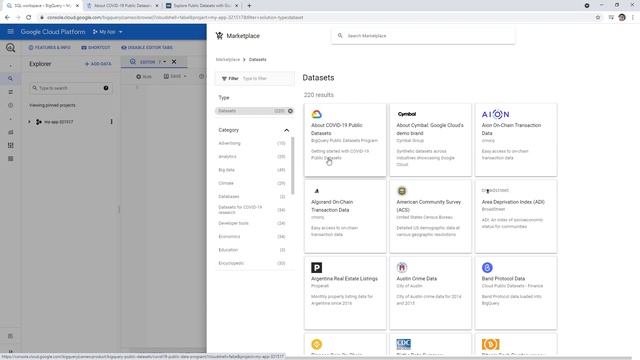Click the CDC logo on the bottom card
The image size is (640, 360).
click(x=403, y=344)
